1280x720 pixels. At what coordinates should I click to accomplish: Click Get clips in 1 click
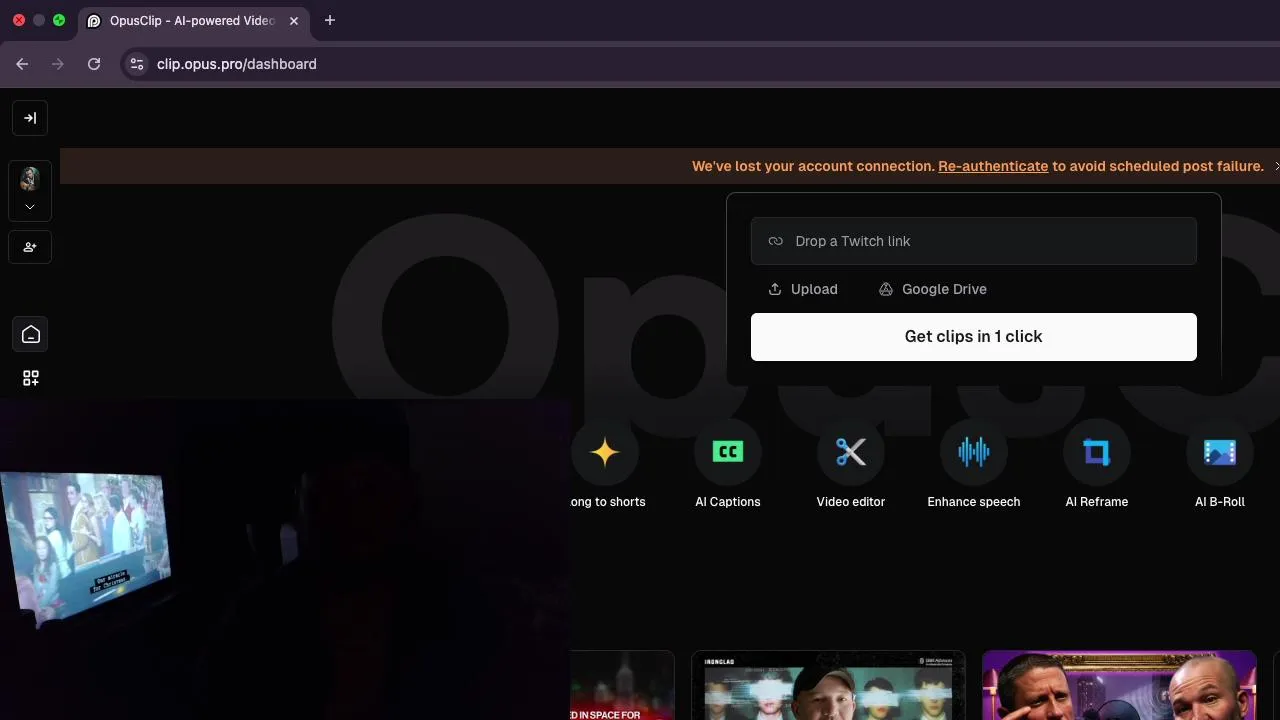tap(973, 337)
